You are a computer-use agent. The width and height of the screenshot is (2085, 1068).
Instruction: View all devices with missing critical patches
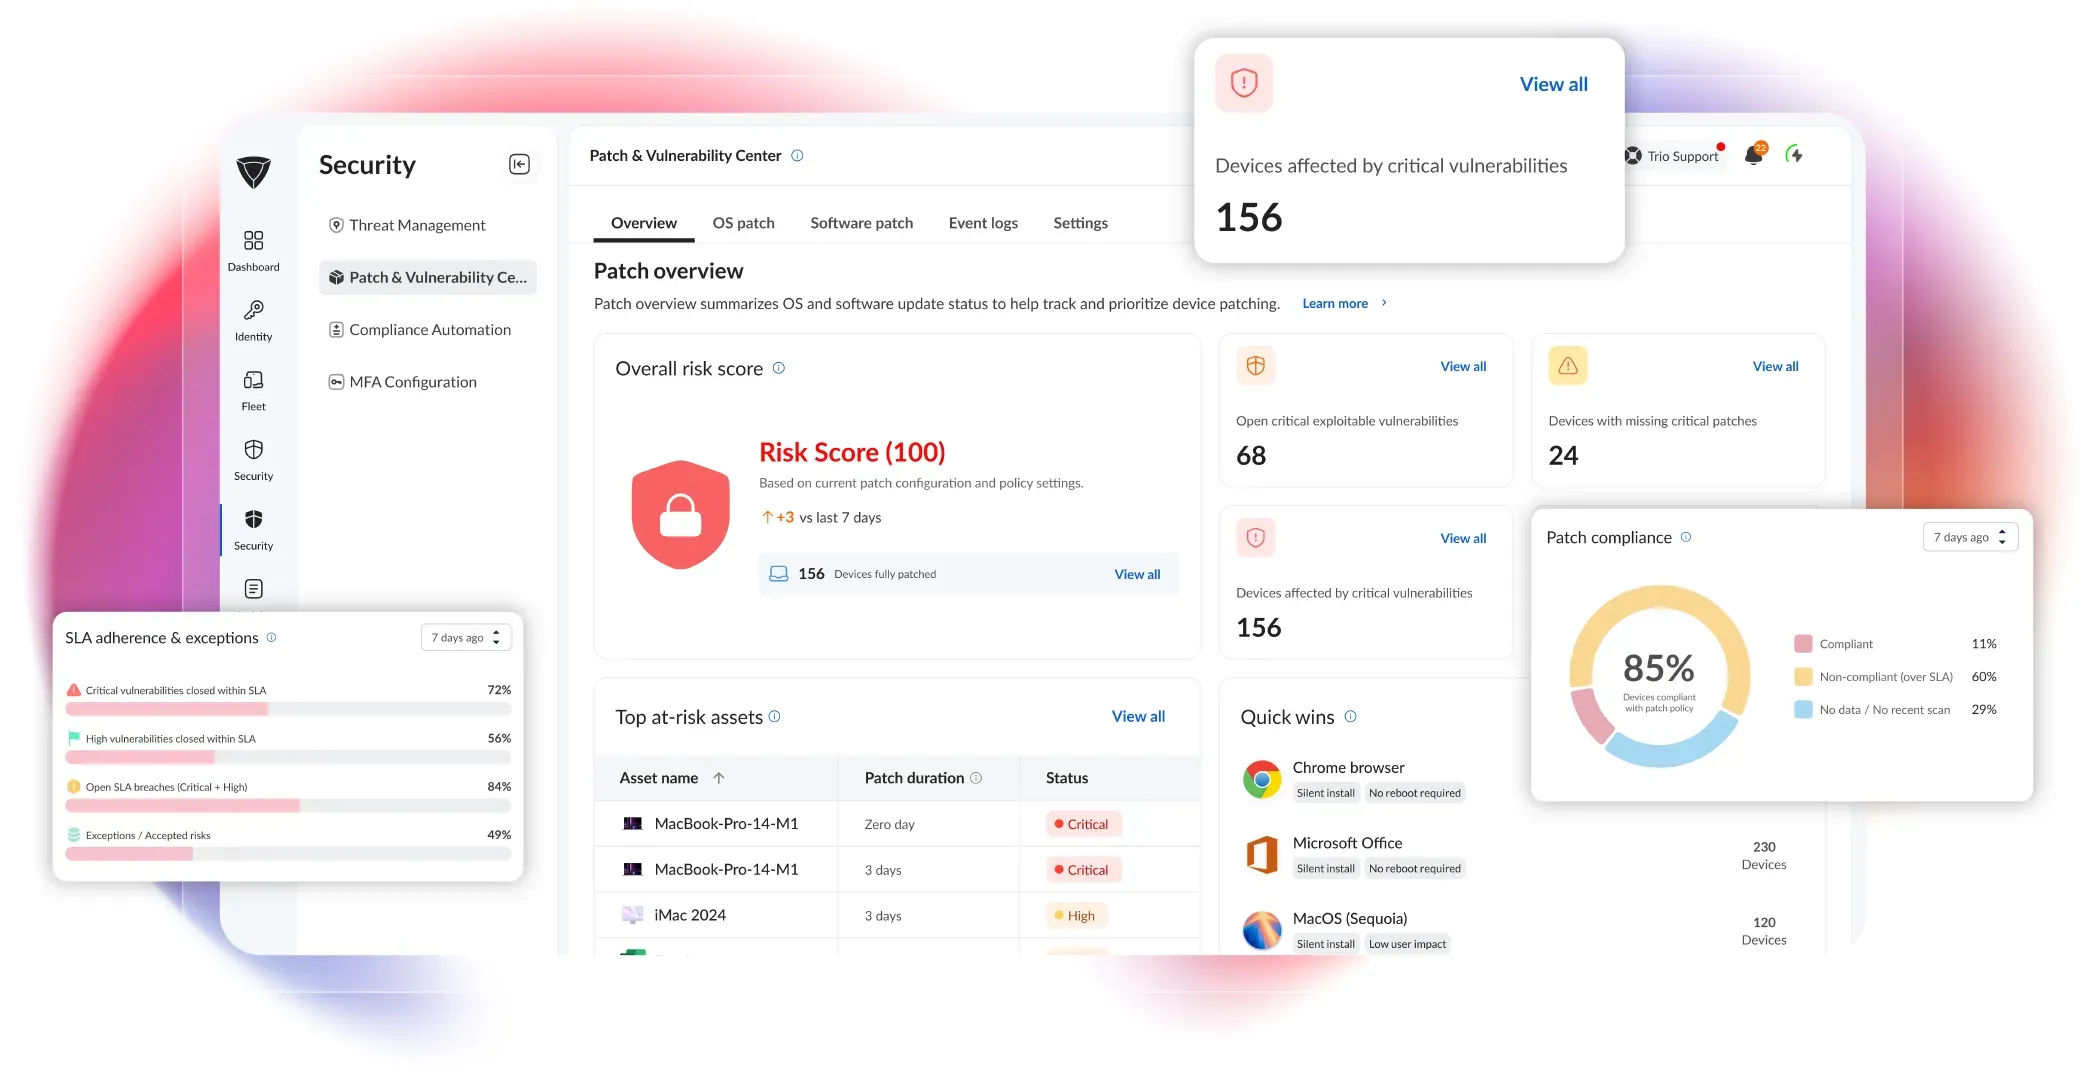click(1775, 366)
